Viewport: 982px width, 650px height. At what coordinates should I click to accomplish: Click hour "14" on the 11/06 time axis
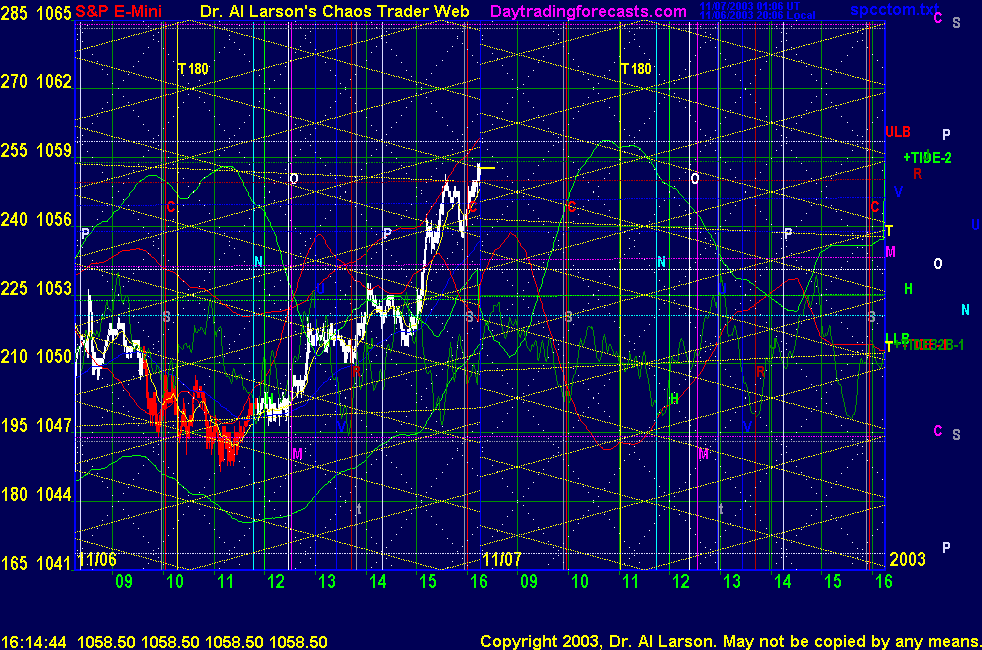pos(378,582)
